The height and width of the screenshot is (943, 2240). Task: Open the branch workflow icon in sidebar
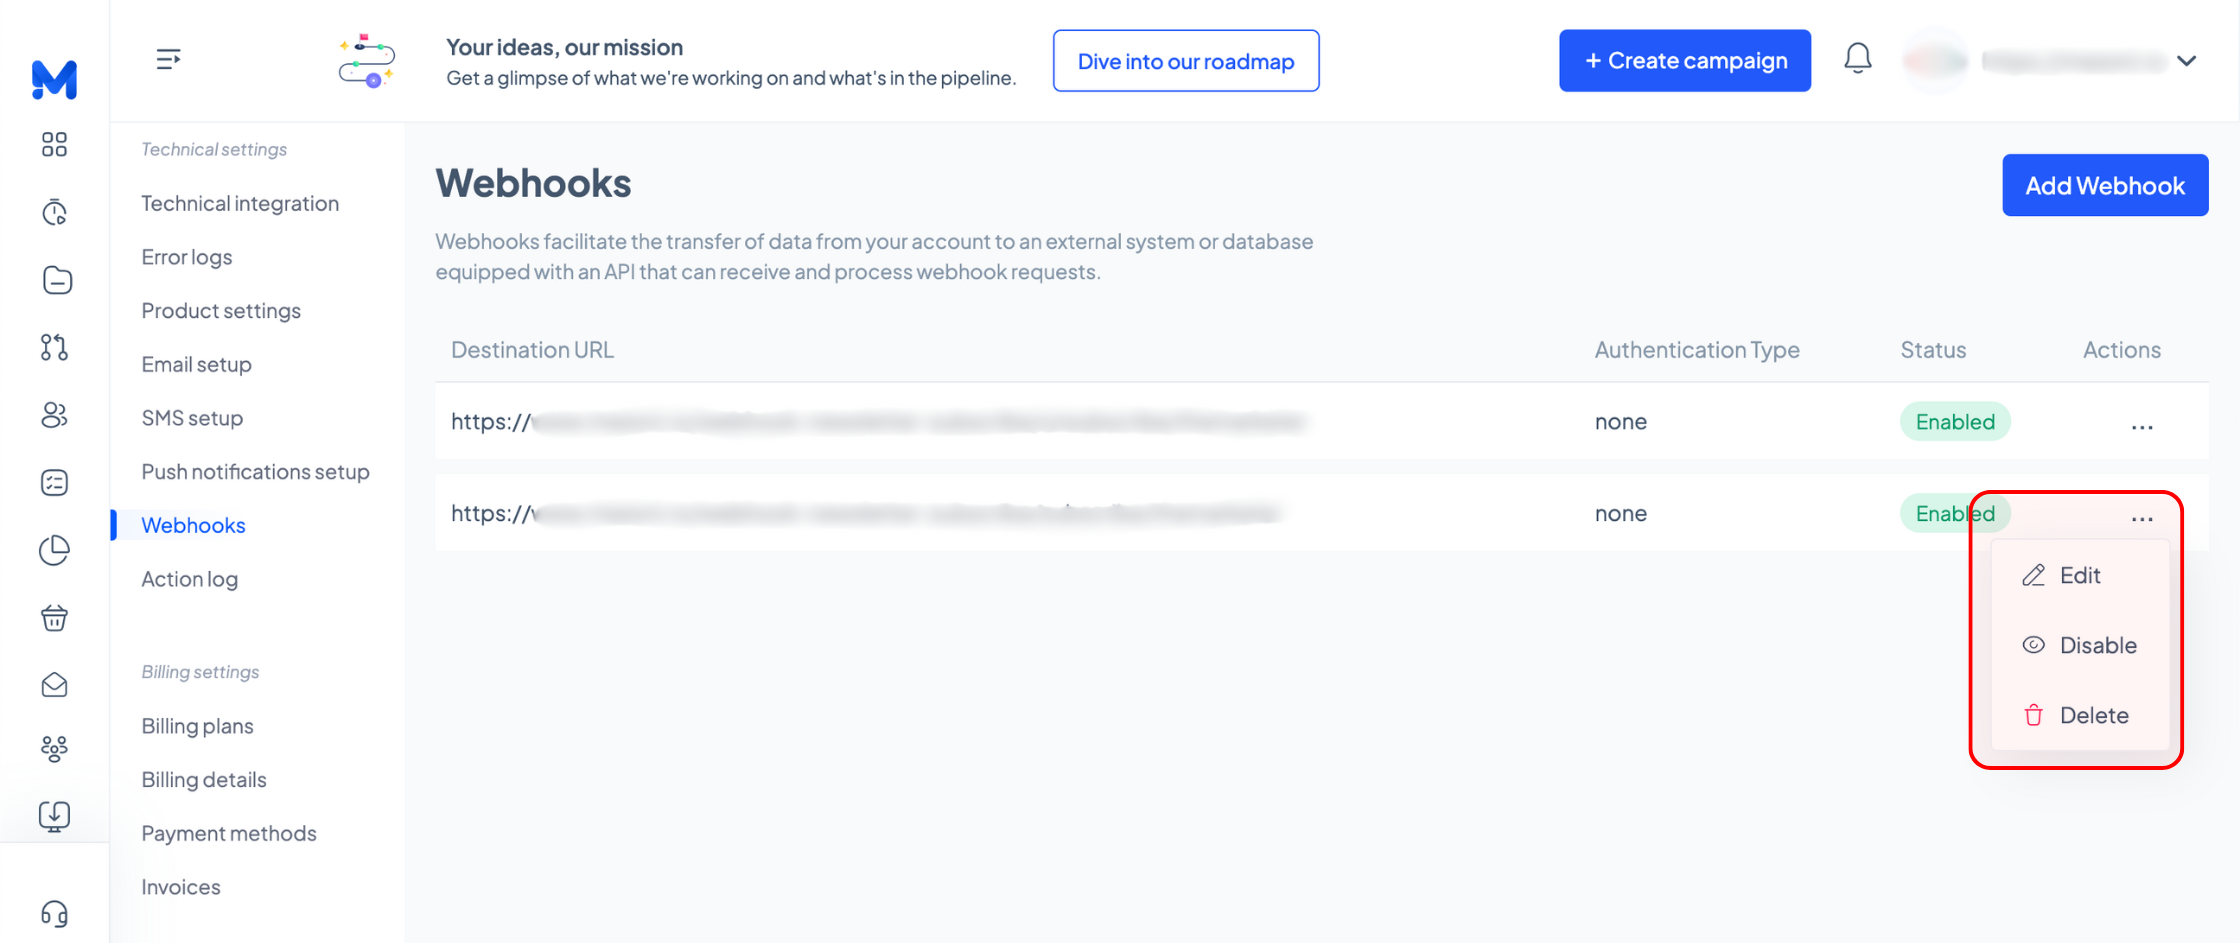(x=54, y=347)
